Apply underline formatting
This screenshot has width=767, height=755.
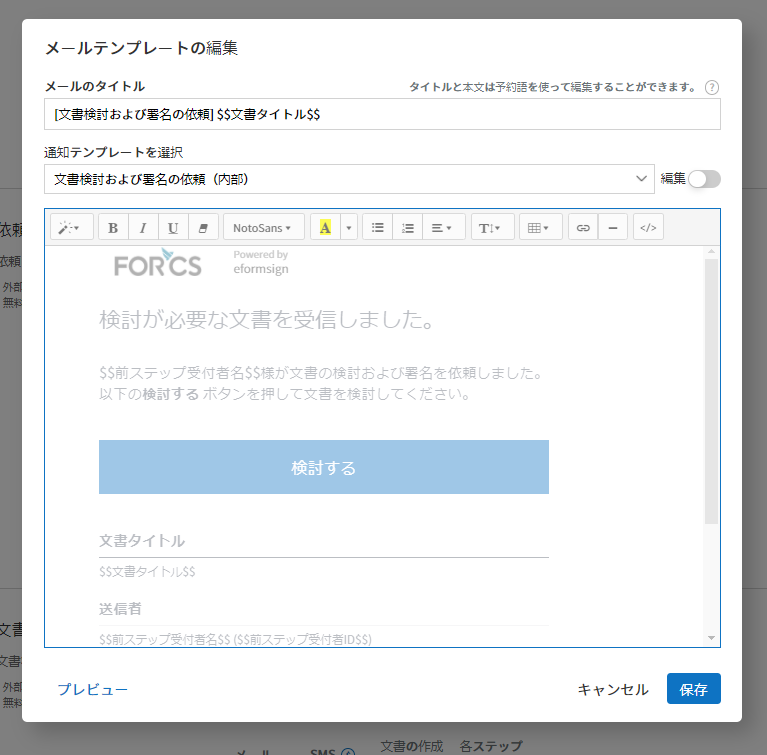173,228
